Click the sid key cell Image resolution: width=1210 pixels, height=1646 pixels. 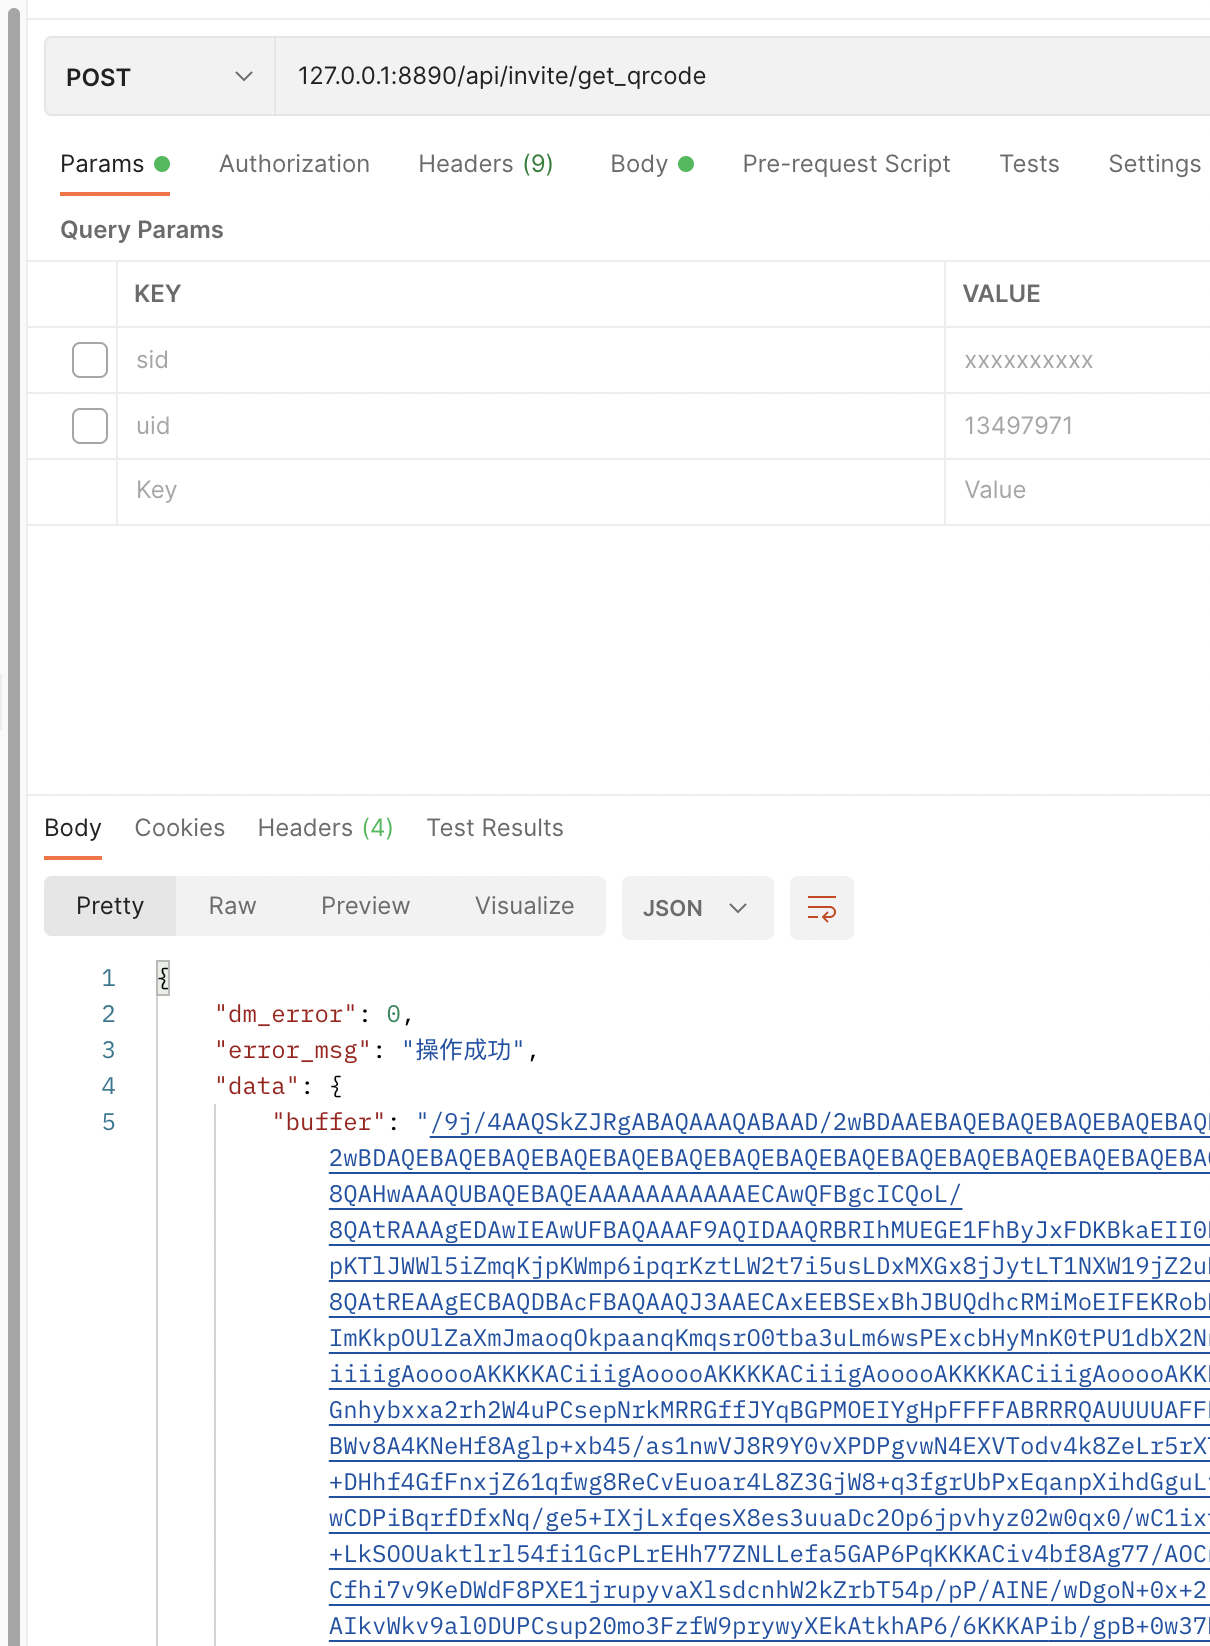(531, 360)
